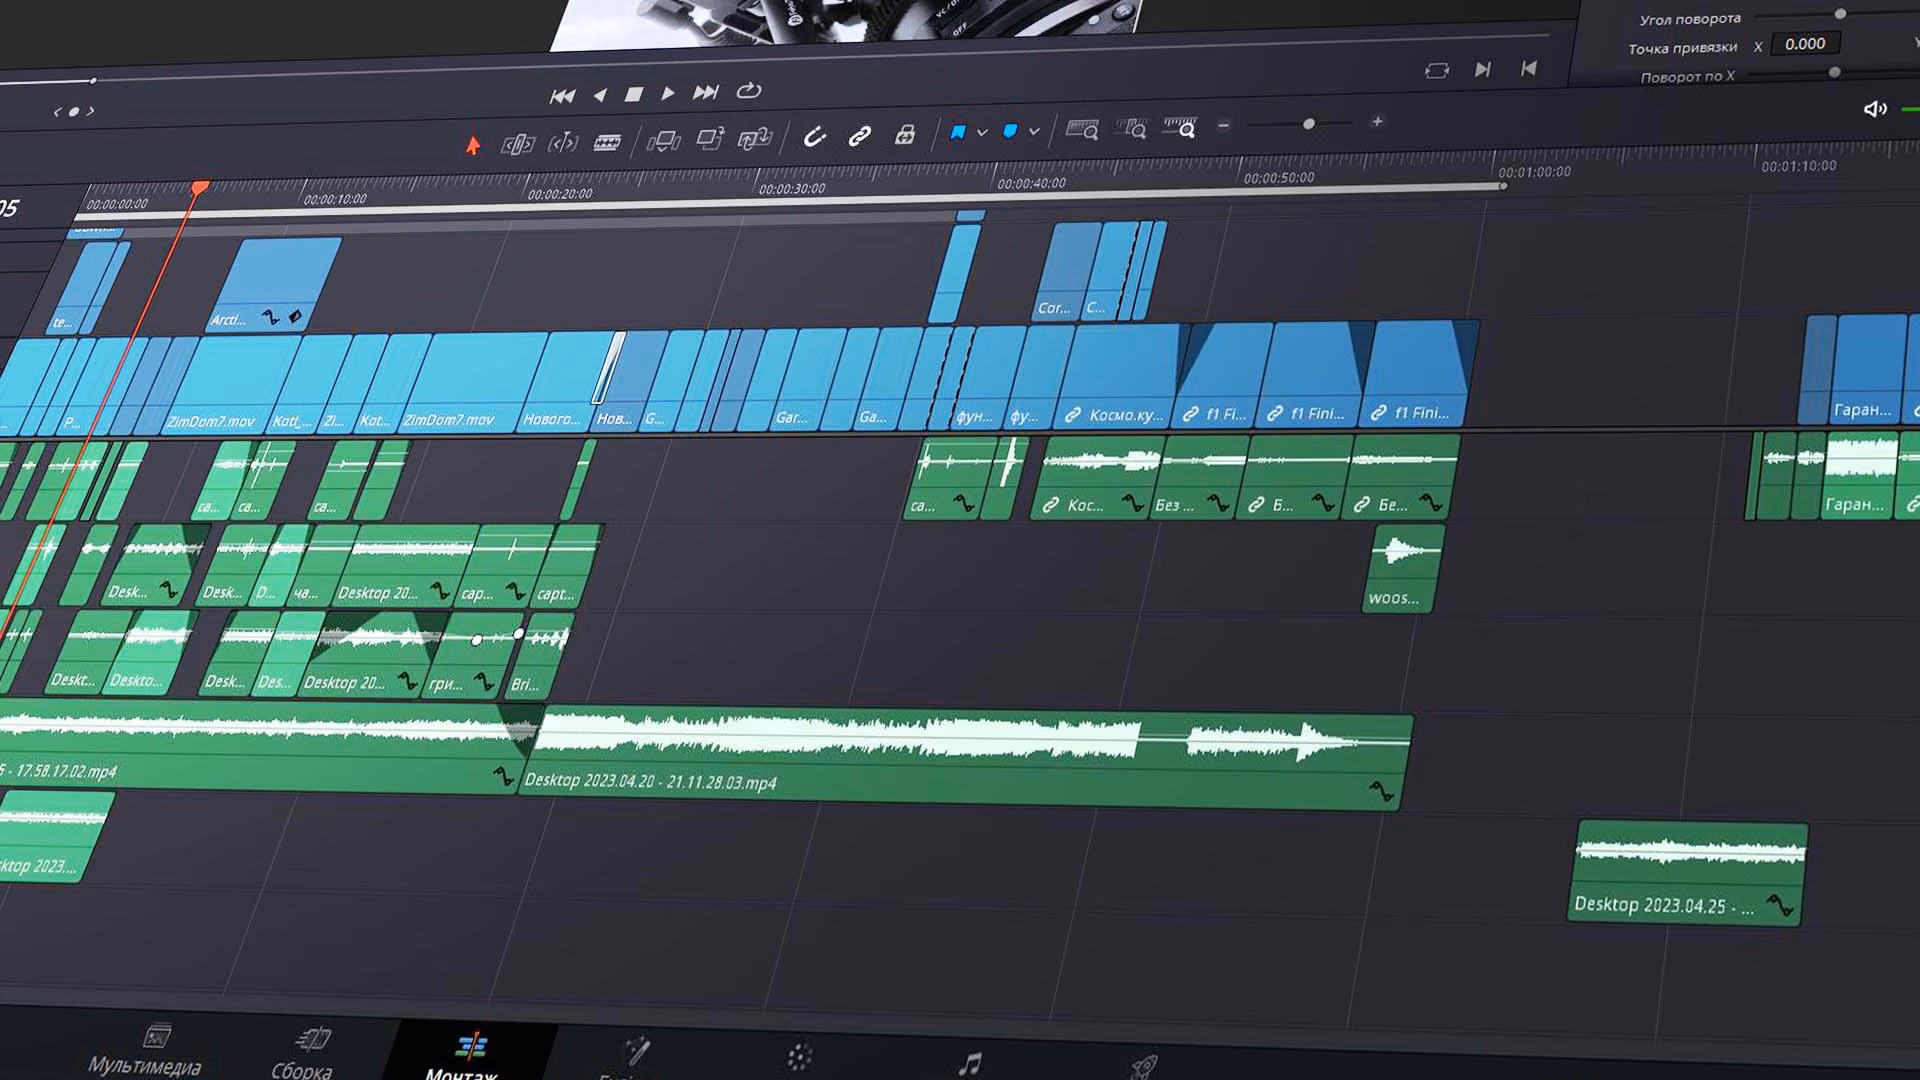The image size is (1920, 1080).
Task: Click keyframe diamond on the Arcti... clip
Action: 295,317
